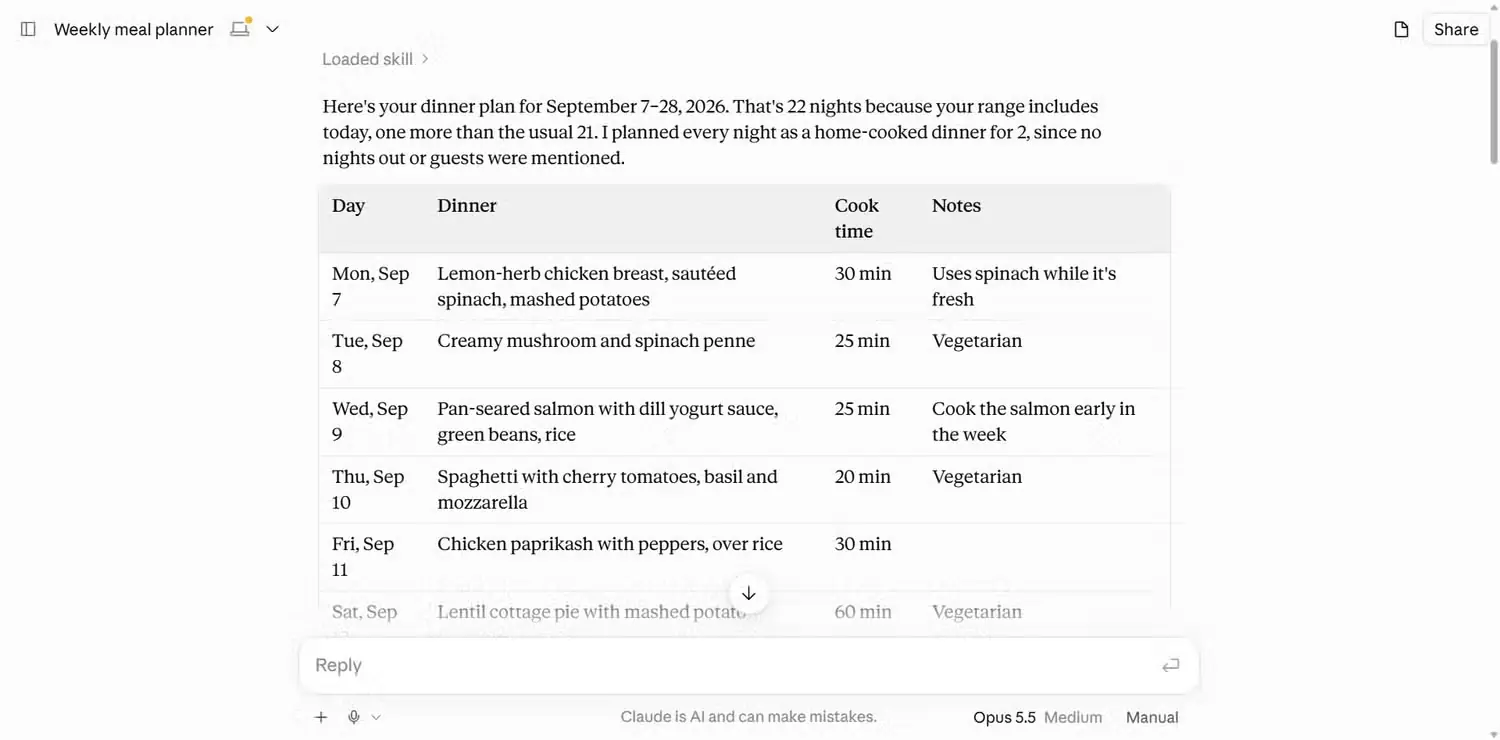The width and height of the screenshot is (1500, 740).
Task: Open the Opus 5.5 model selector
Action: coord(1004,717)
